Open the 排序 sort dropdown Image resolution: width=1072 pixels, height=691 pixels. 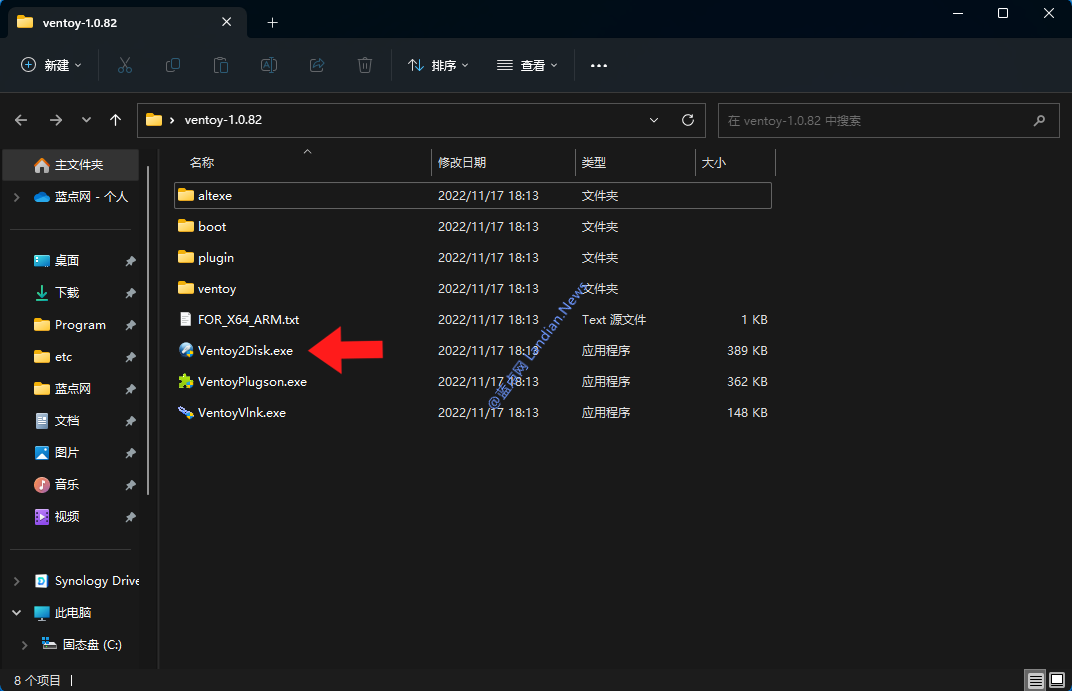(438, 65)
